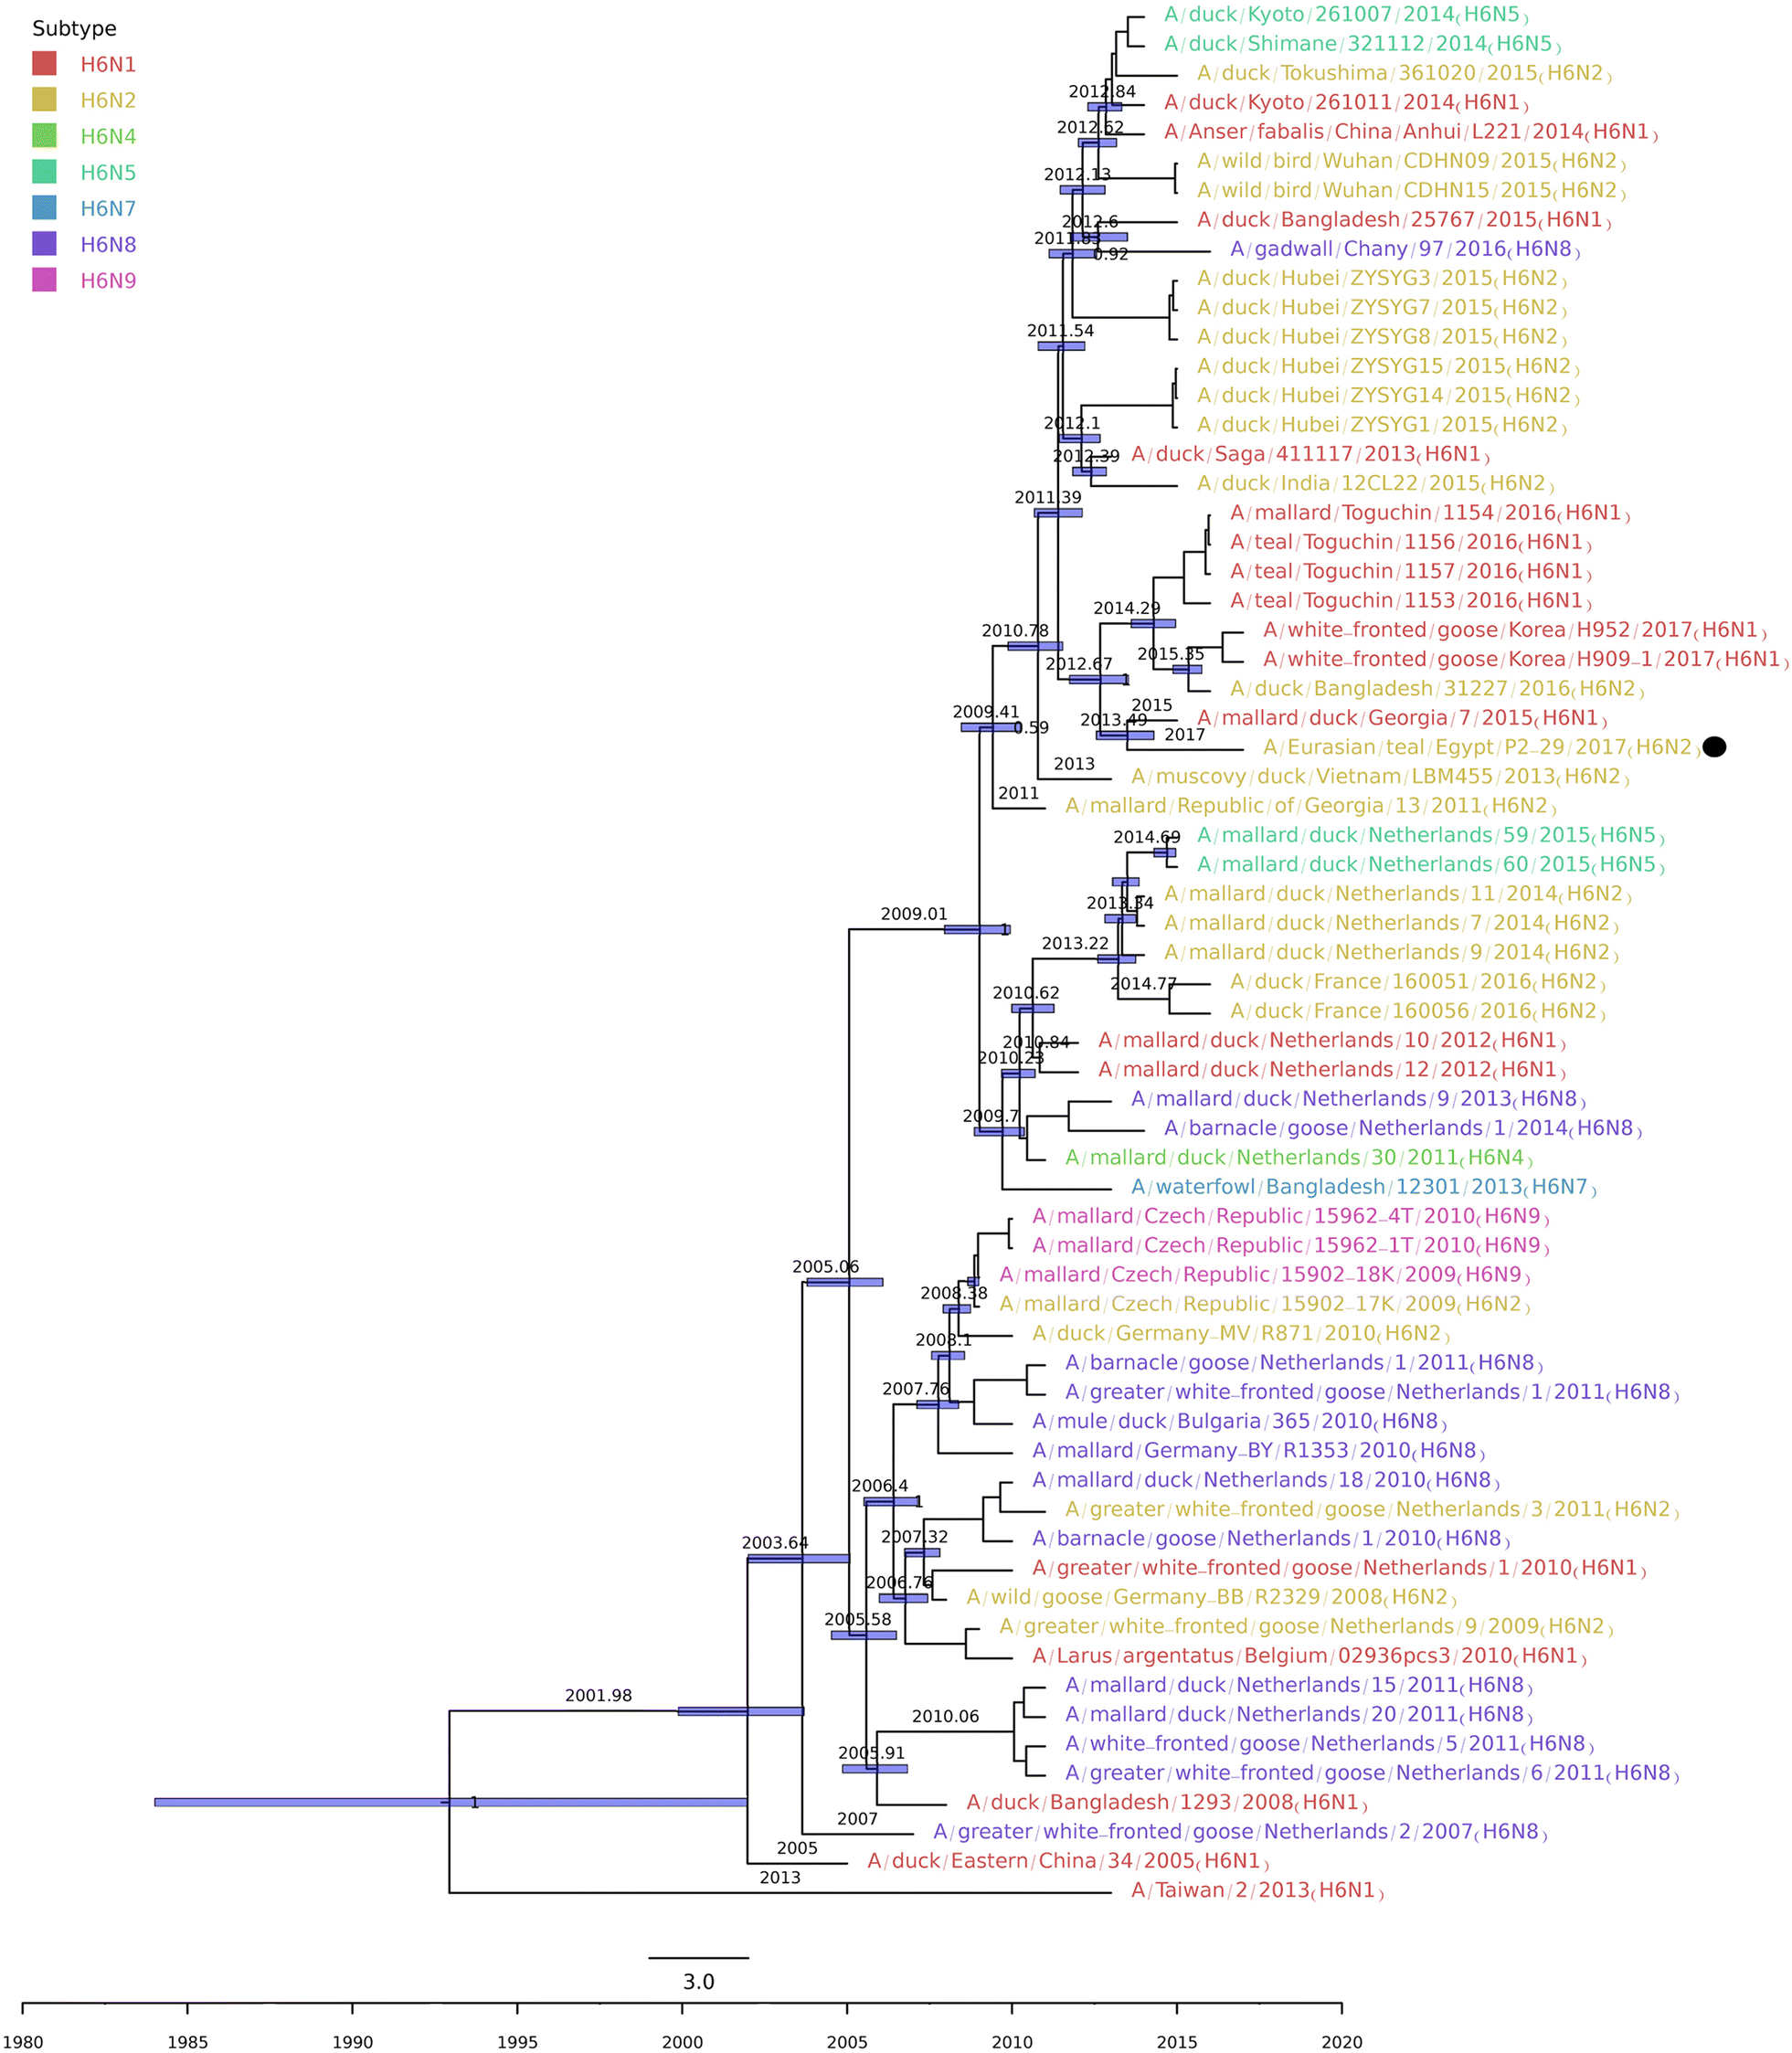Select tip A/duck/Shimane/321112/2014(H6N5)
The width and height of the screenshot is (1792, 2053).
coord(1363,44)
